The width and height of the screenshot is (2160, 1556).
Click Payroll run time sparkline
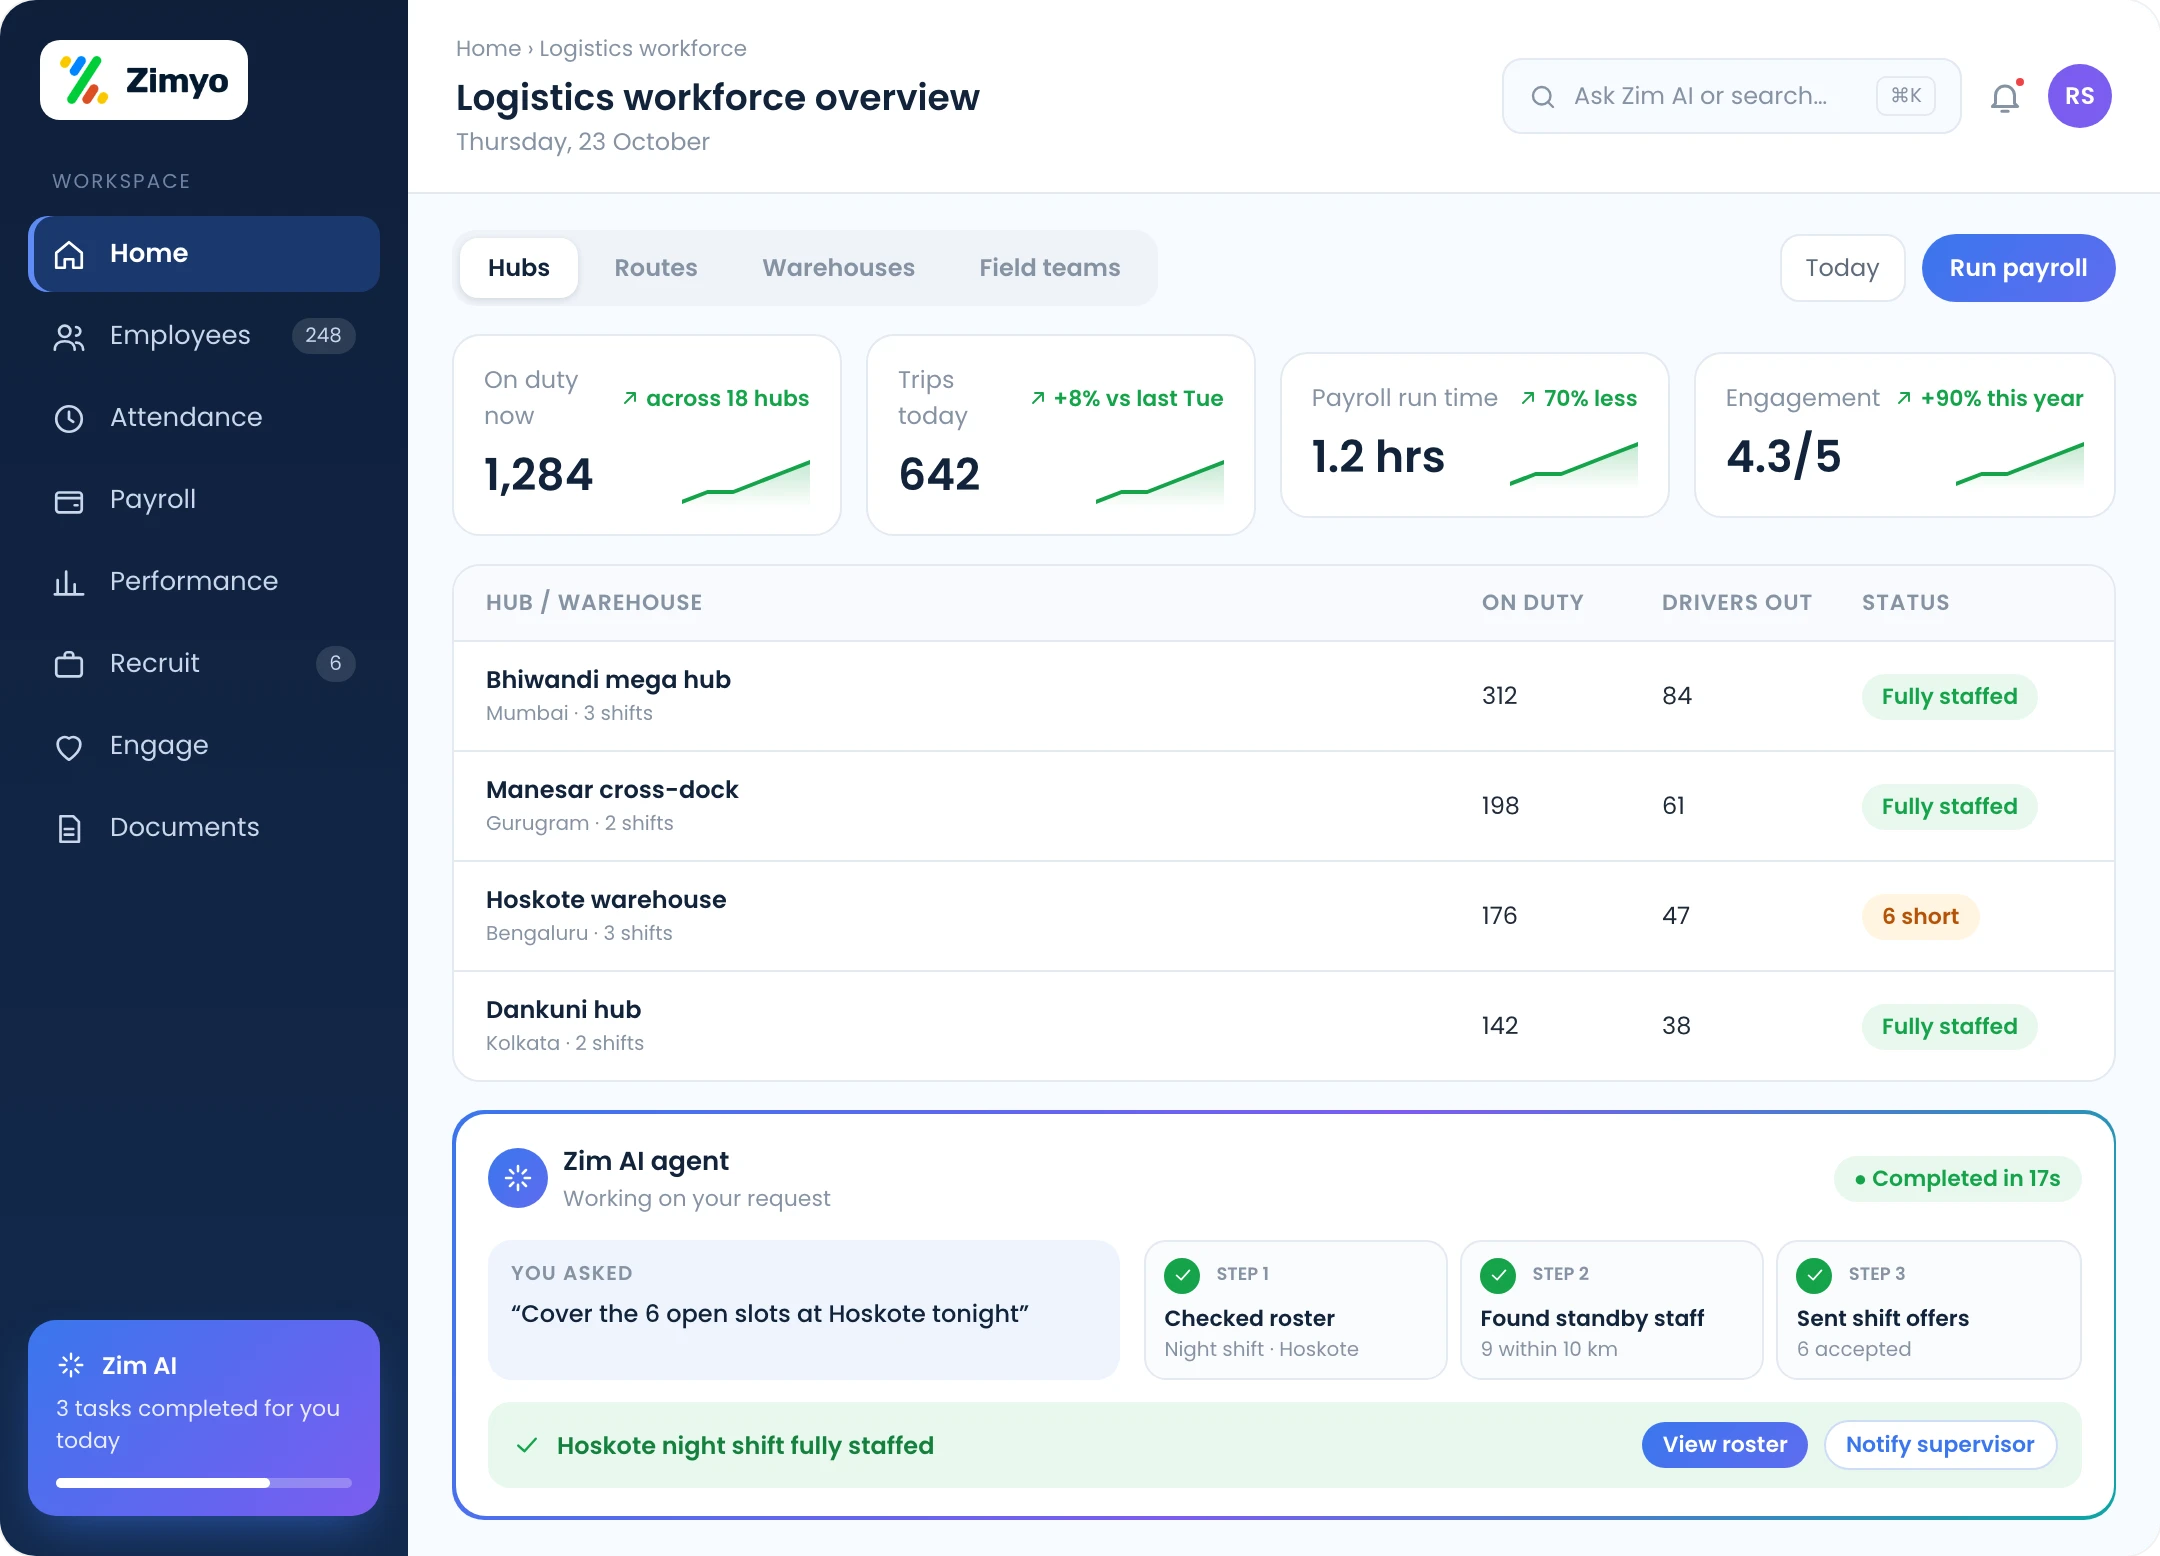pyautogui.click(x=1574, y=464)
